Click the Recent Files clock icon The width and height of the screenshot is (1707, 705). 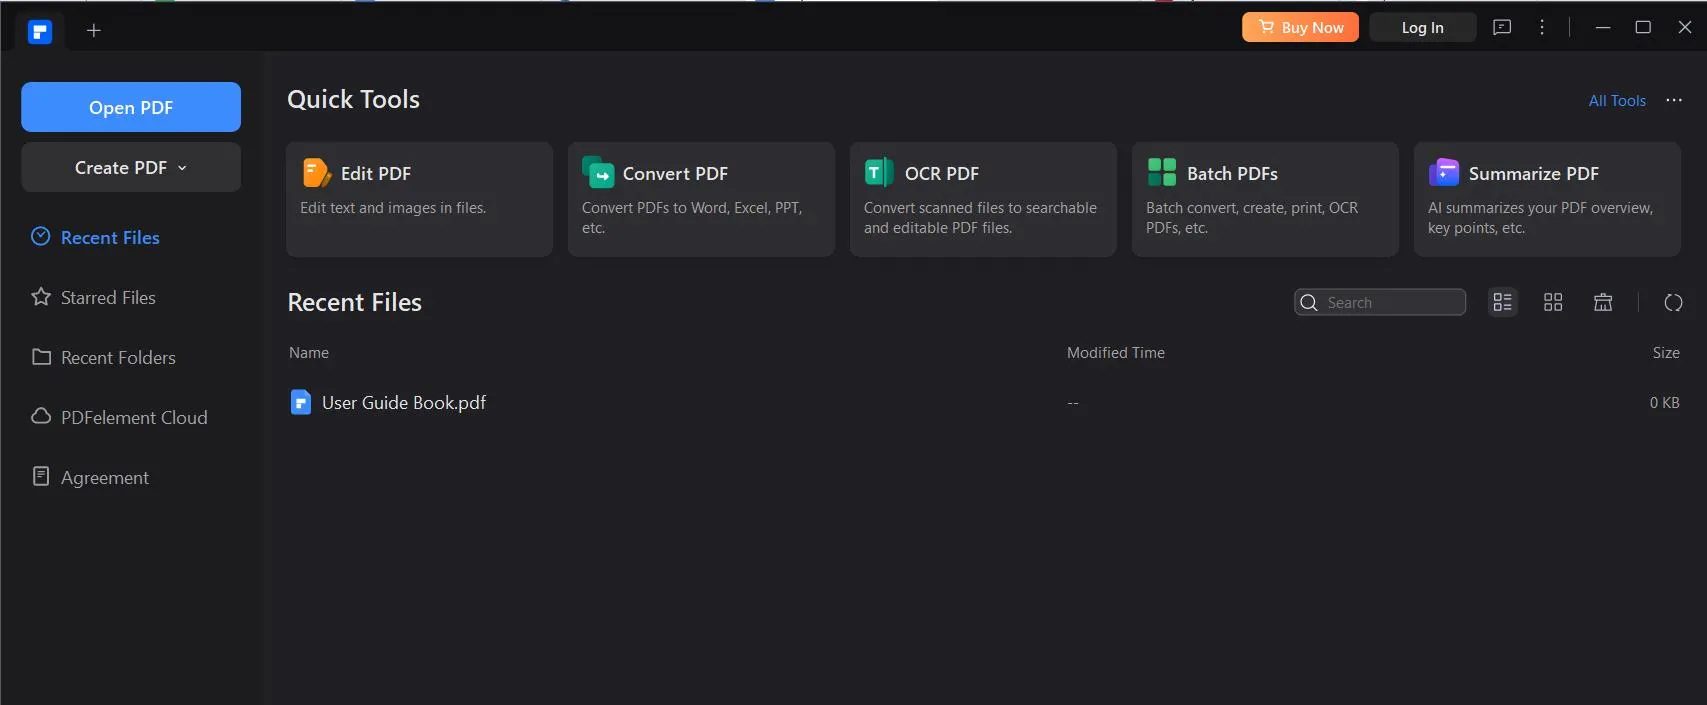41,236
